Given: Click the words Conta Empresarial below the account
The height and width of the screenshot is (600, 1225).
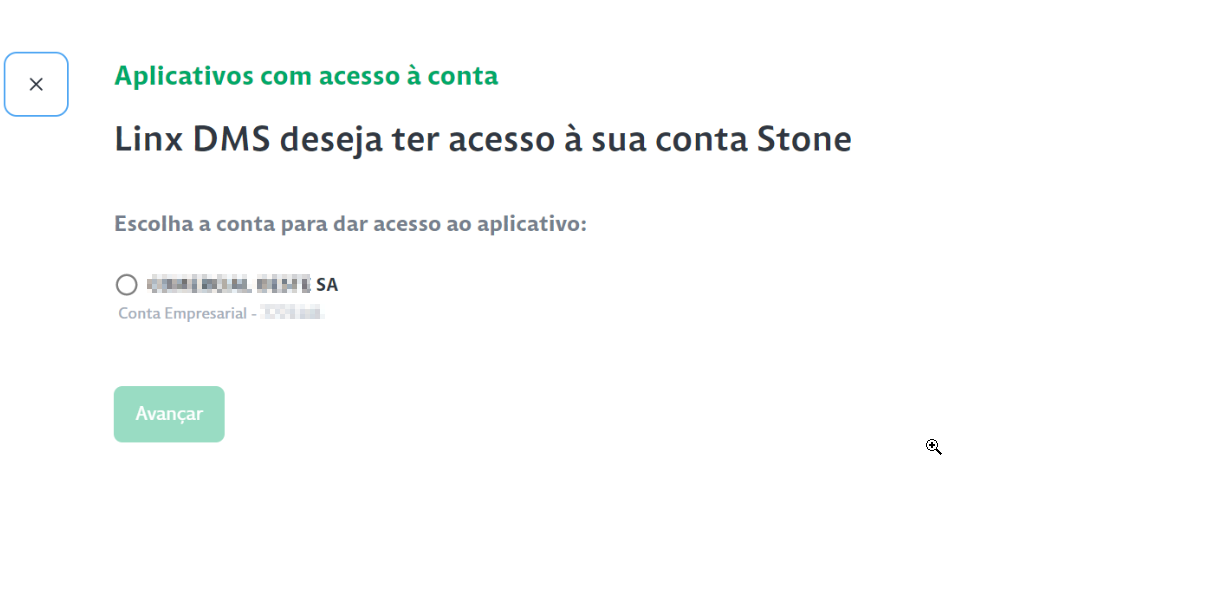Looking at the screenshot, I should tap(182, 314).
